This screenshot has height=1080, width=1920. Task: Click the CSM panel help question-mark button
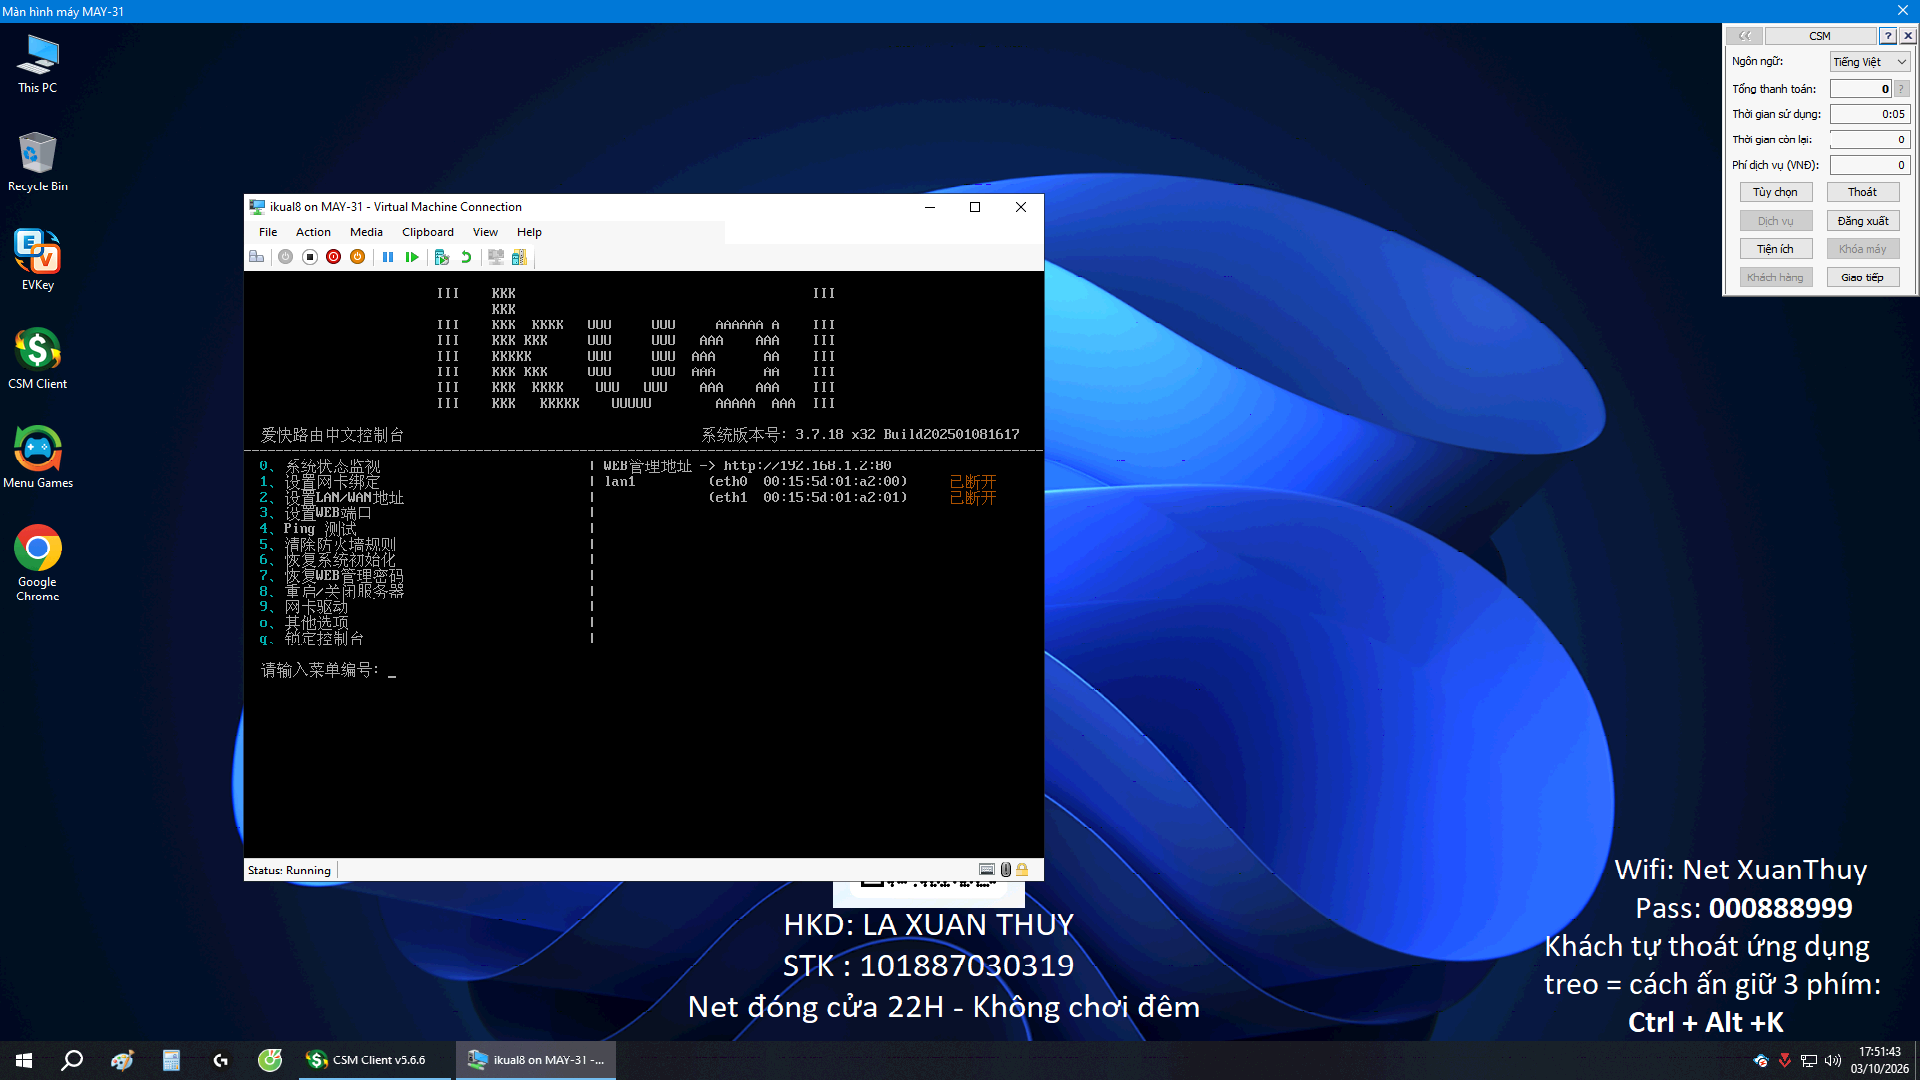coord(1887,35)
